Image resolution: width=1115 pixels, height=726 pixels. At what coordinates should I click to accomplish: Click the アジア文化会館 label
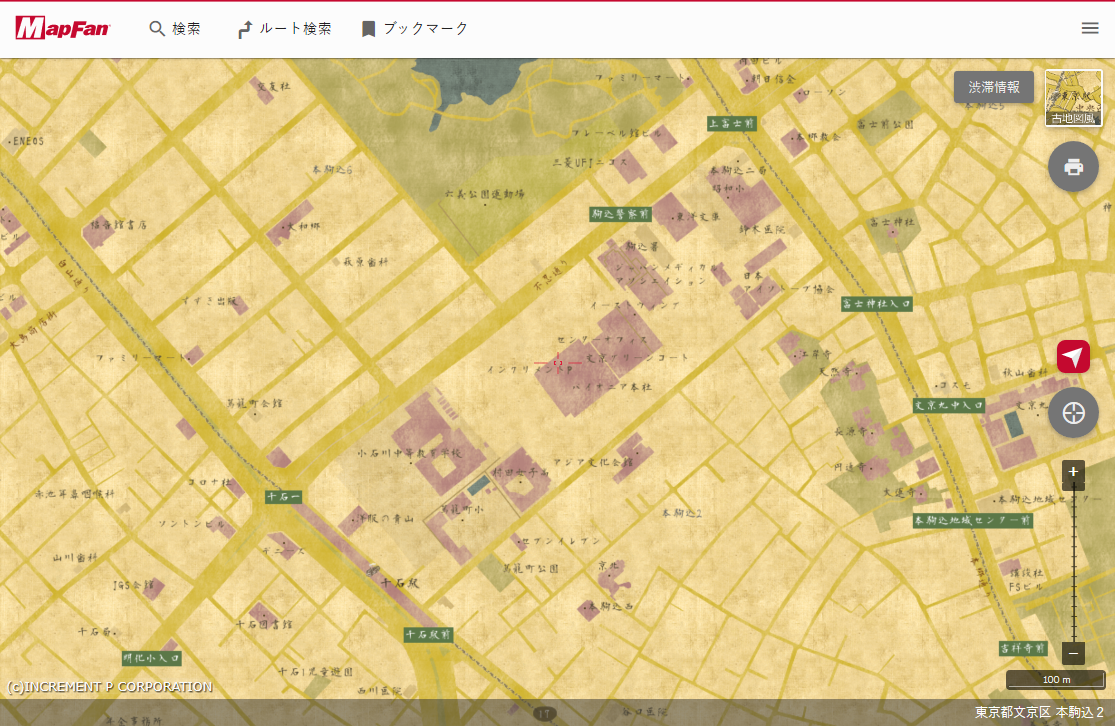click(592, 462)
